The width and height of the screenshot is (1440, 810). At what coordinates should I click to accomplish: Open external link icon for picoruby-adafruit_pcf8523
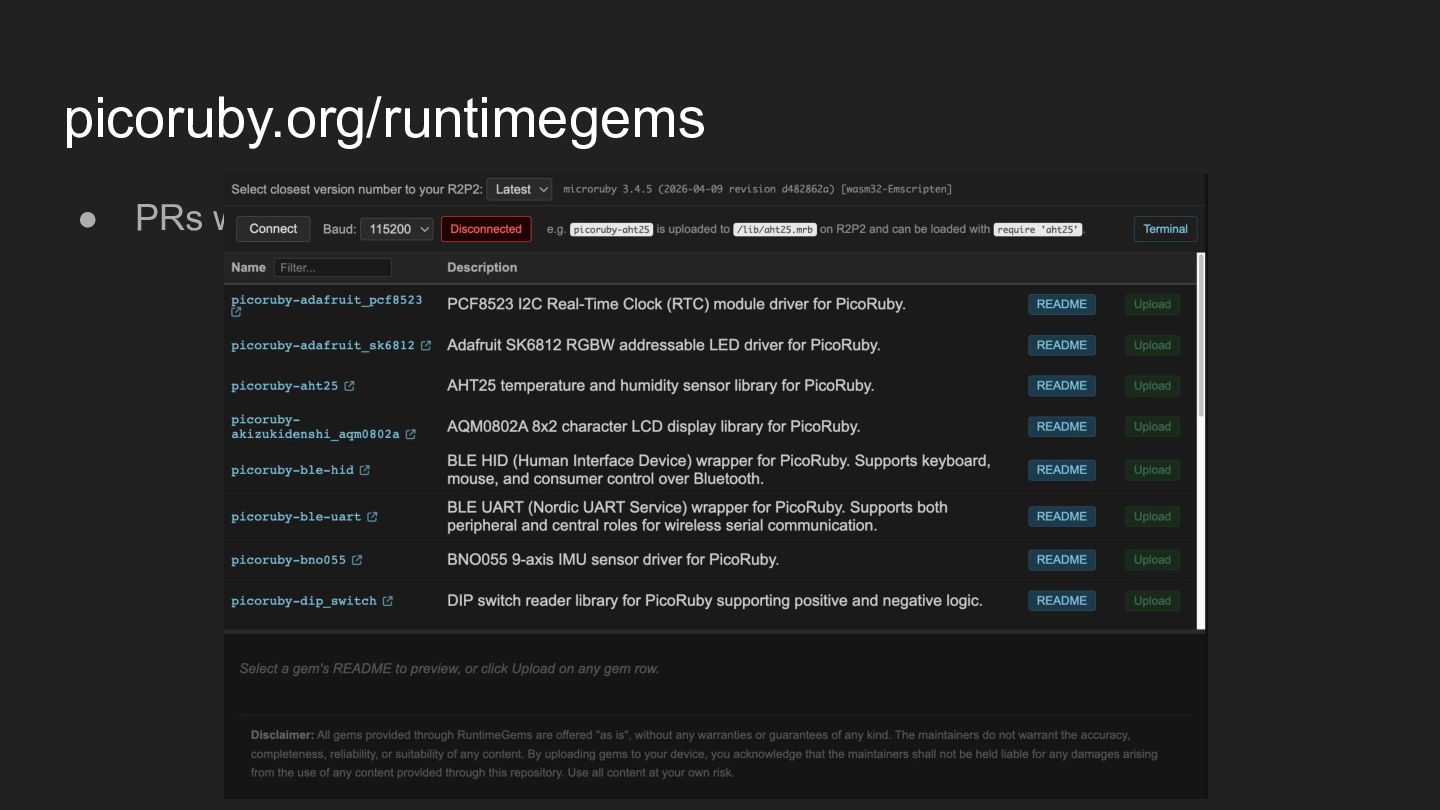pyautogui.click(x=236, y=312)
